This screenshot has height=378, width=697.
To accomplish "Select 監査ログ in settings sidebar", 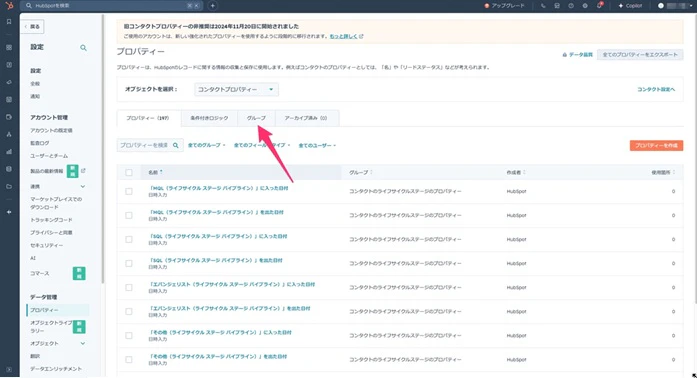I will (40, 143).
